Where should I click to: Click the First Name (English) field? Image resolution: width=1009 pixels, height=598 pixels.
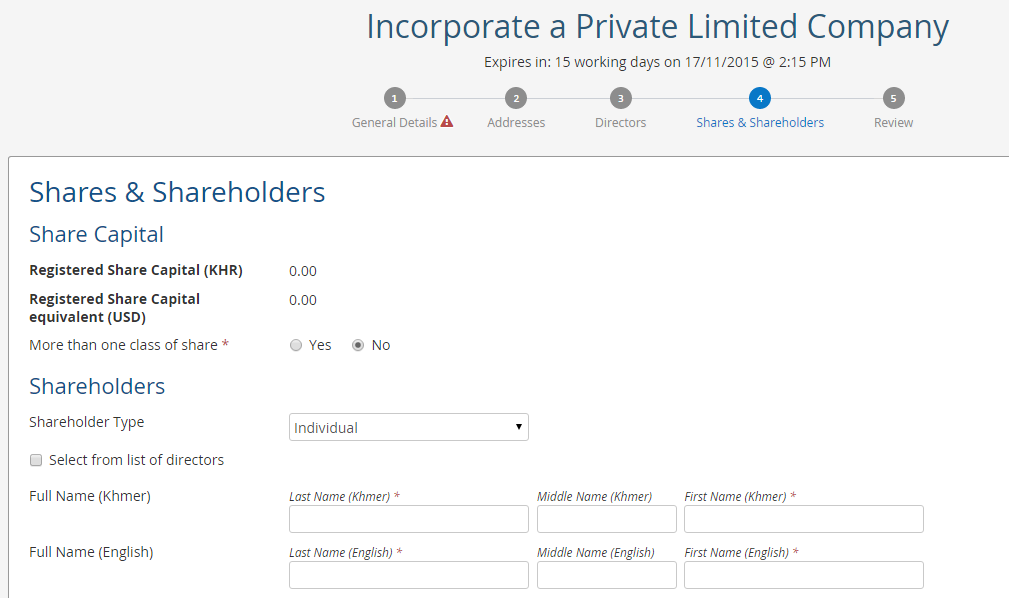(804, 575)
